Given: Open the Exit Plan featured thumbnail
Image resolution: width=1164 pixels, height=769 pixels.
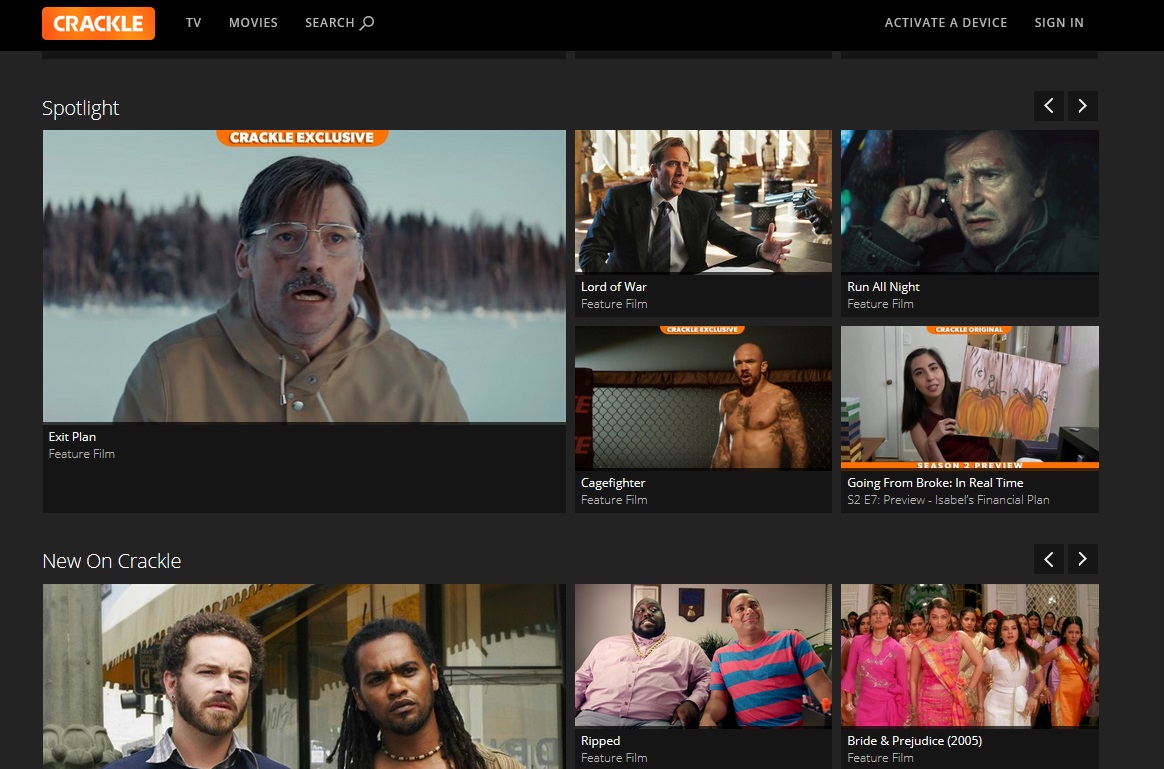Looking at the screenshot, I should (x=304, y=276).
